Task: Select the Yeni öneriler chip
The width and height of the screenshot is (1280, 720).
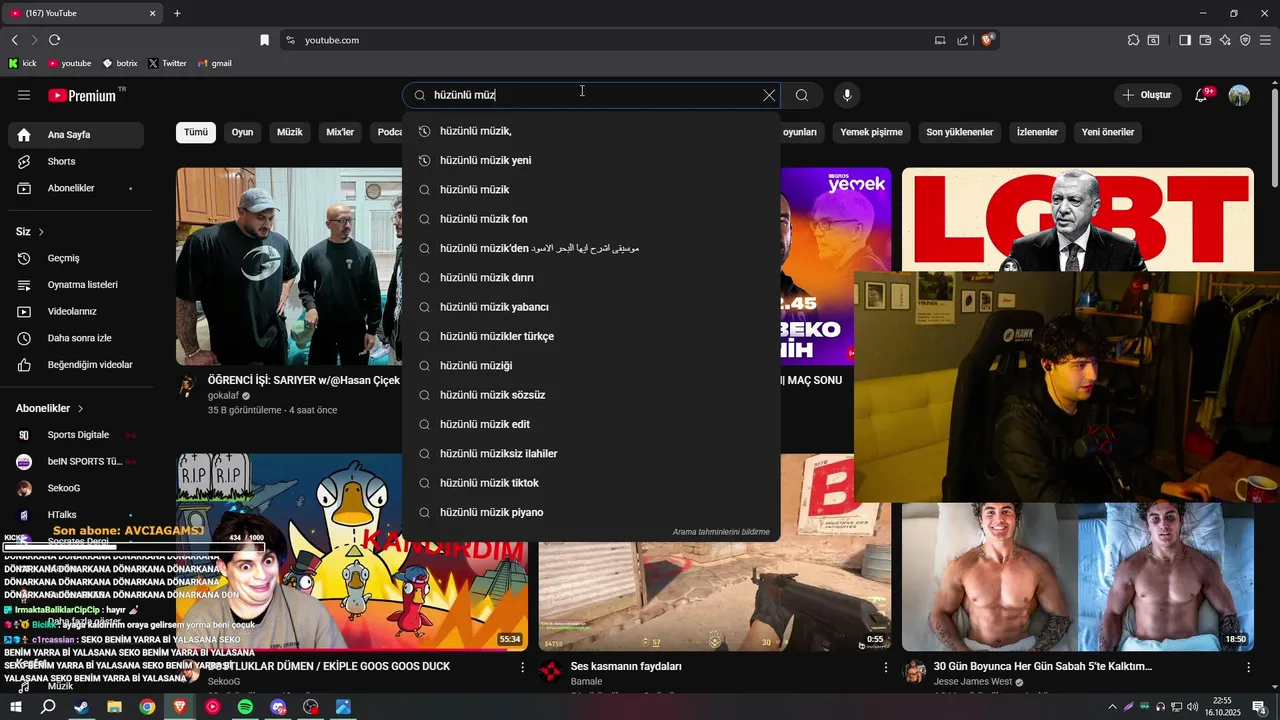Action: coord(1108,132)
